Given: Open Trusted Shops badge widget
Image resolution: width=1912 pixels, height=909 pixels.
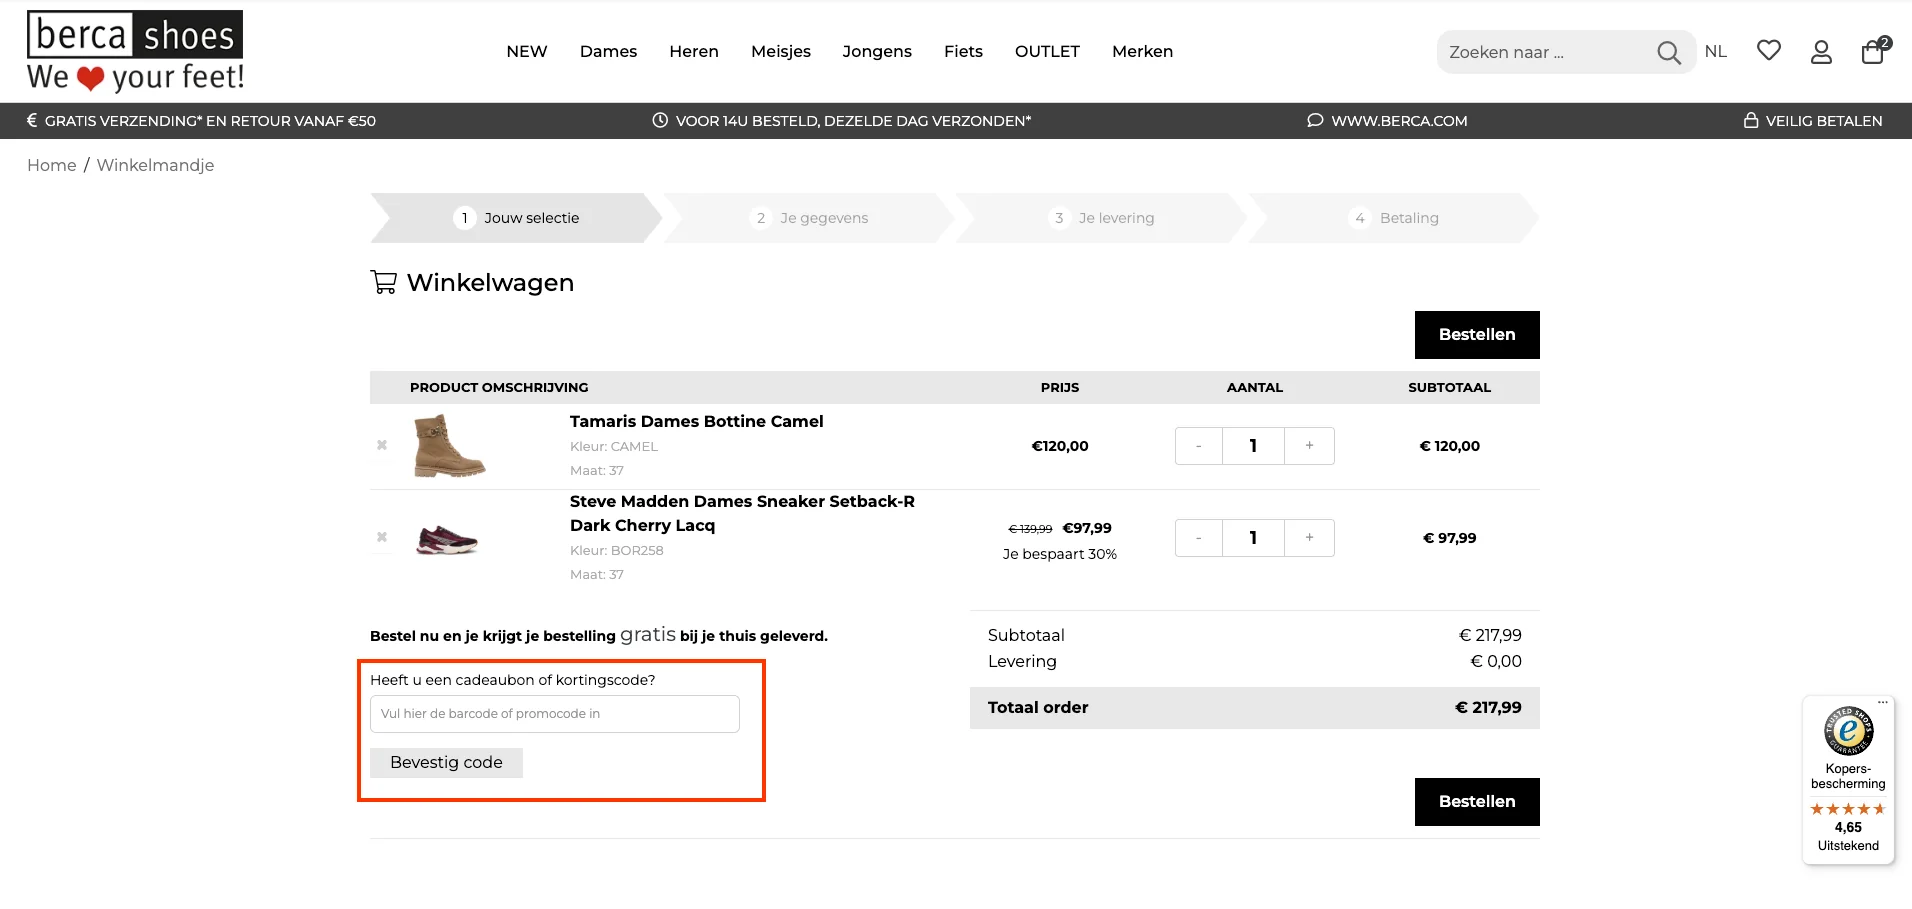Looking at the screenshot, I should pos(1848,780).
